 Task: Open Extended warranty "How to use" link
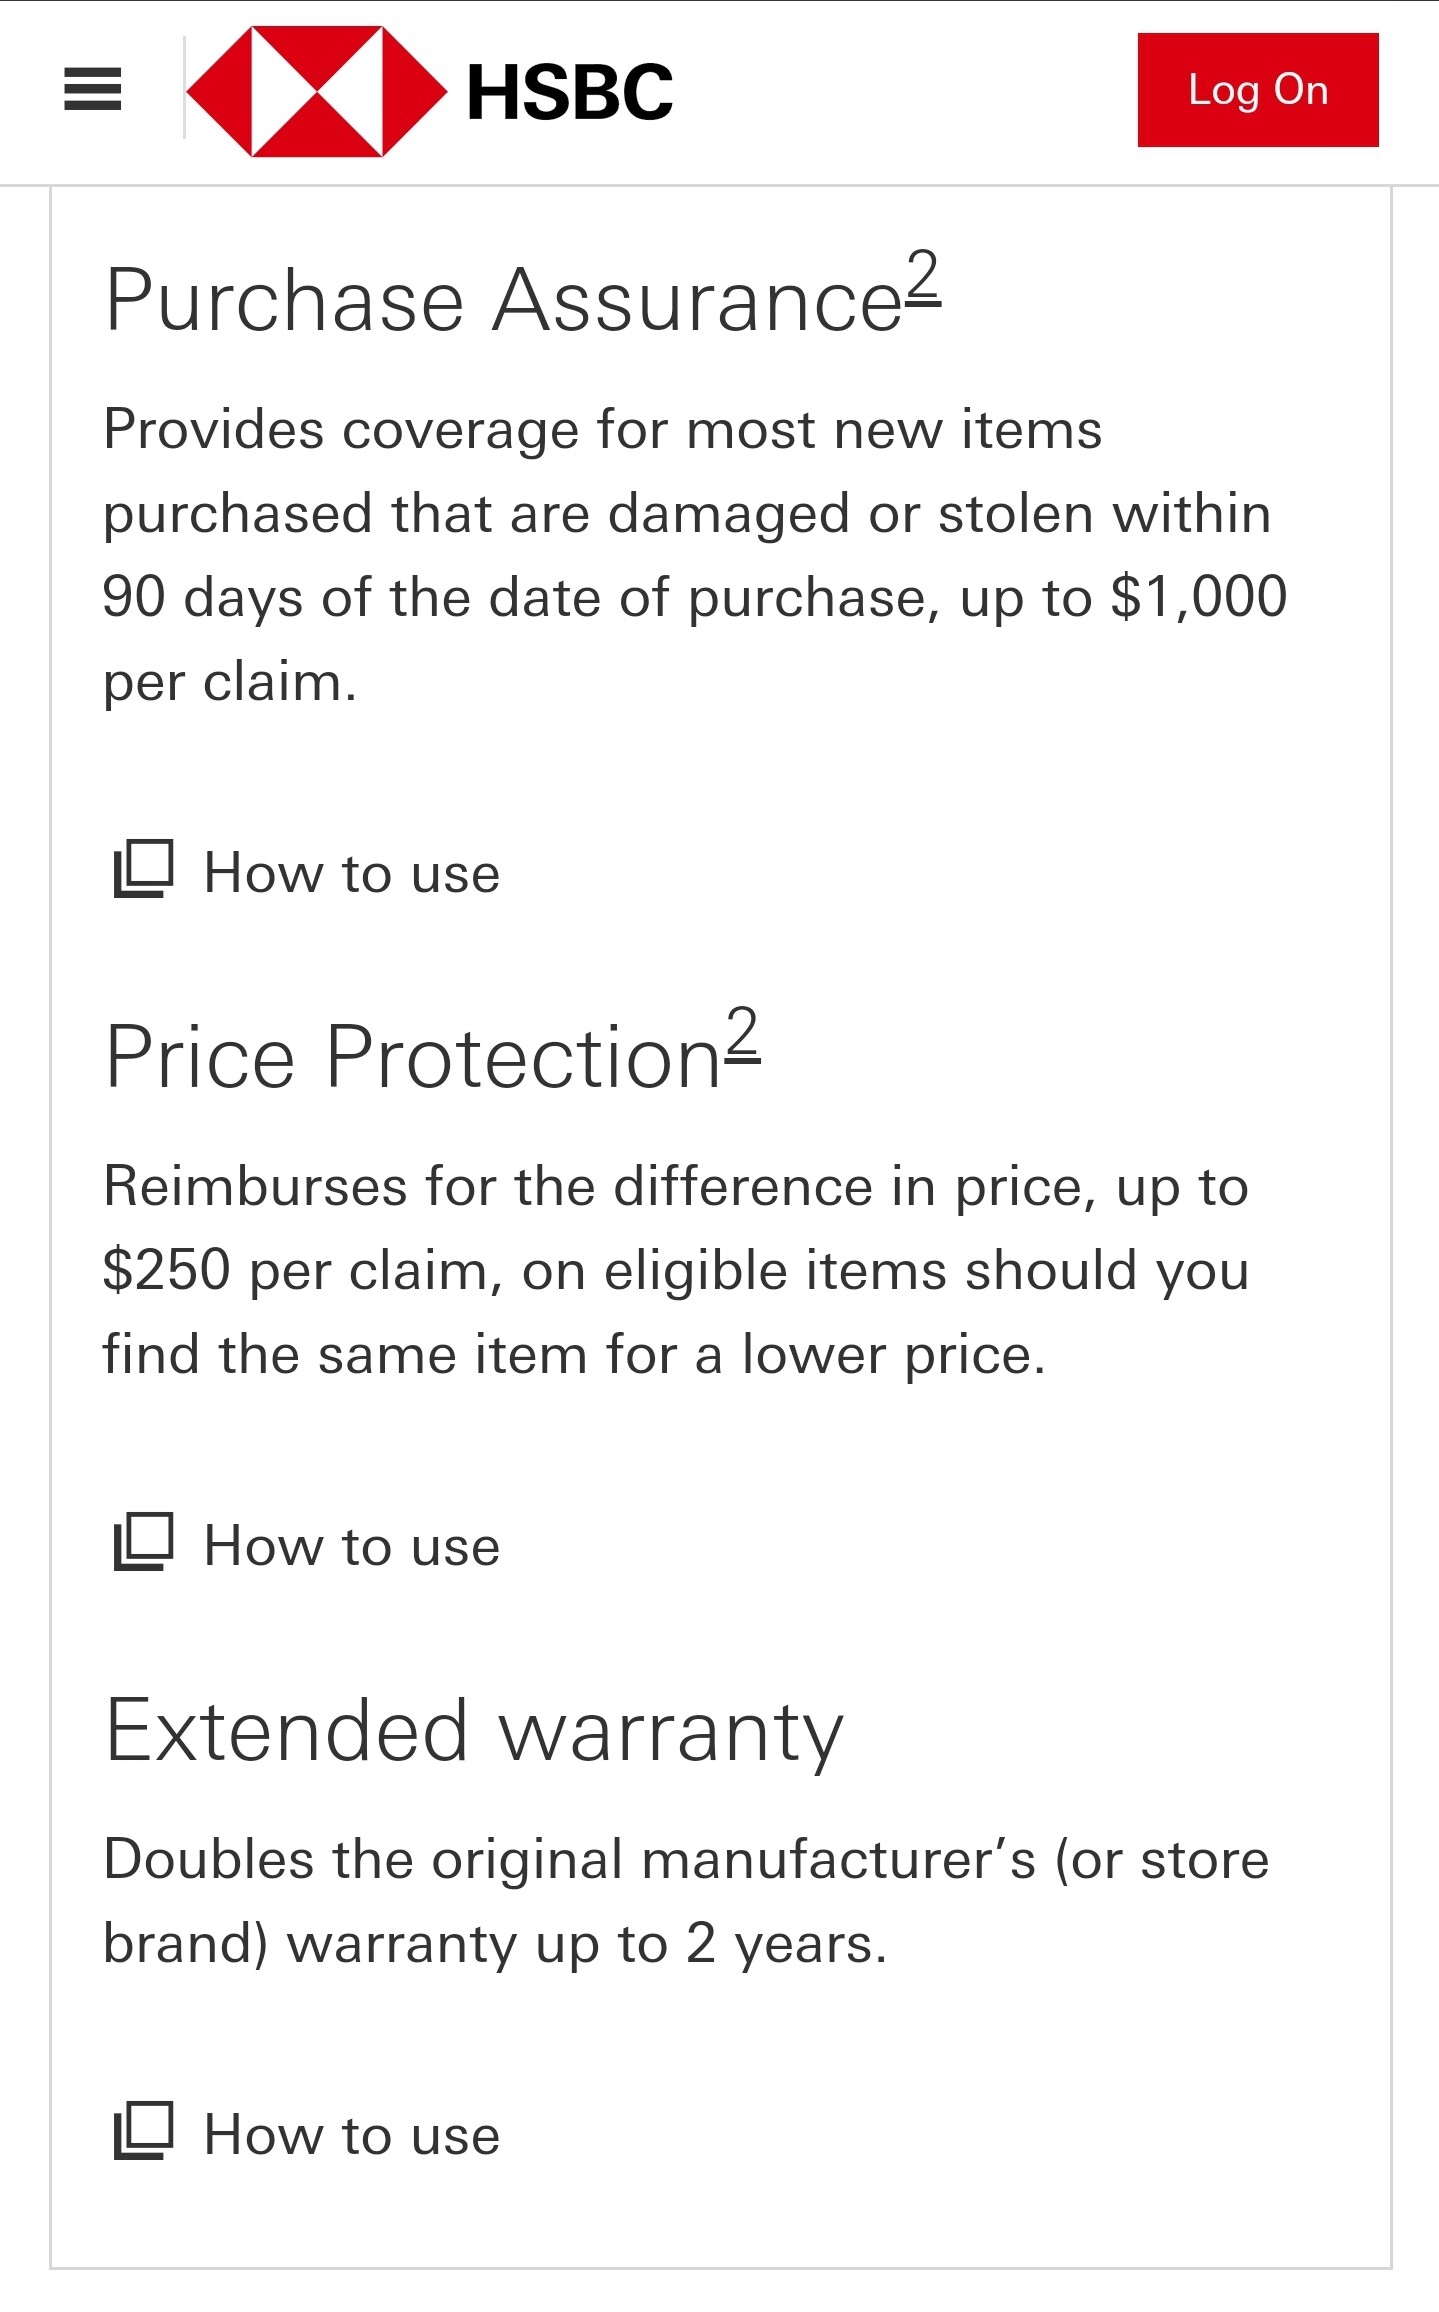(x=351, y=2135)
